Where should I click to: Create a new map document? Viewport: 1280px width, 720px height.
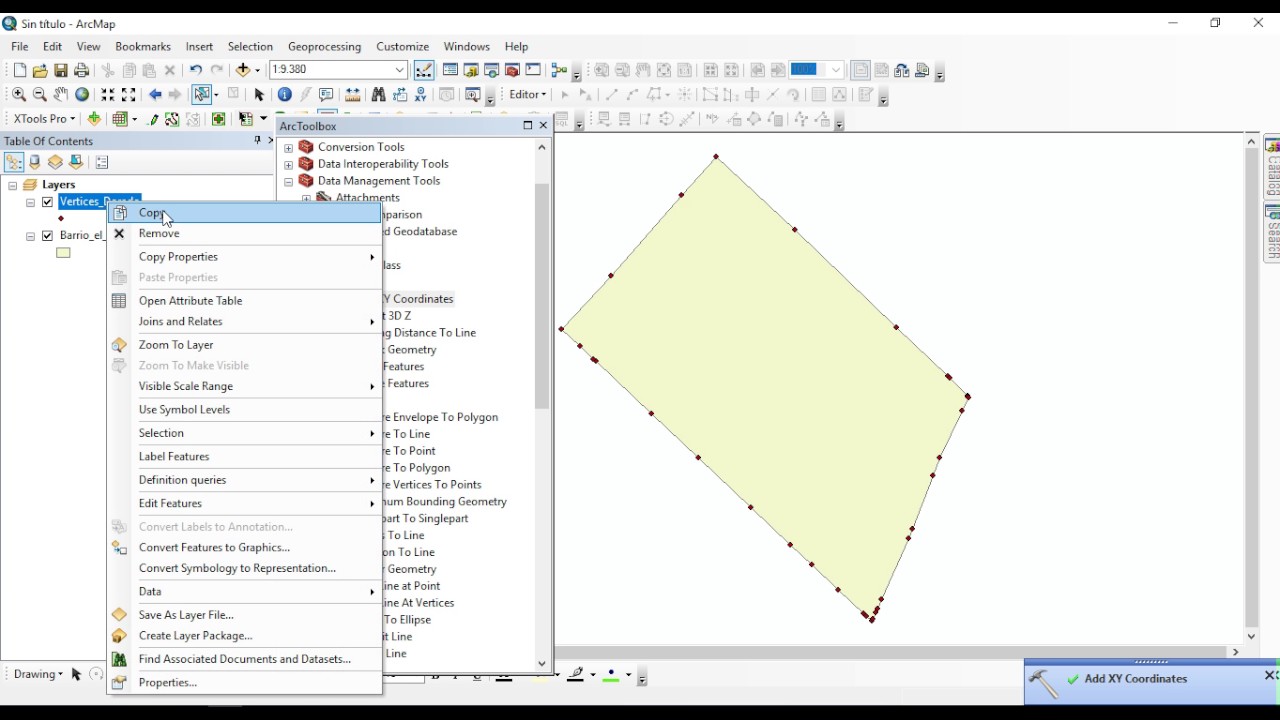coord(19,71)
